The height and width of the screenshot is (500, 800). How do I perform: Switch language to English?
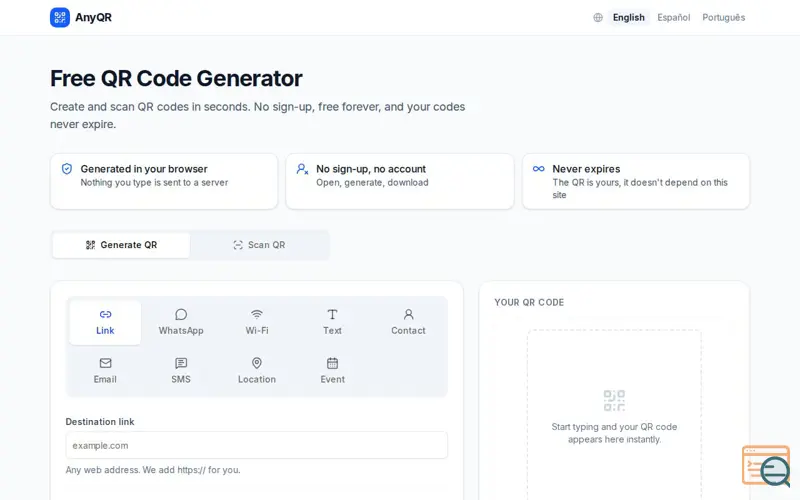pos(629,17)
